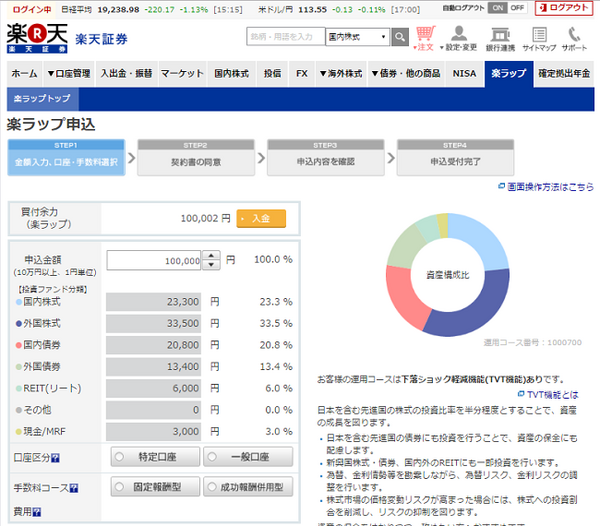600x526 pixels.
Task: Open 確定拠出年金 tab
Action: tap(564, 74)
